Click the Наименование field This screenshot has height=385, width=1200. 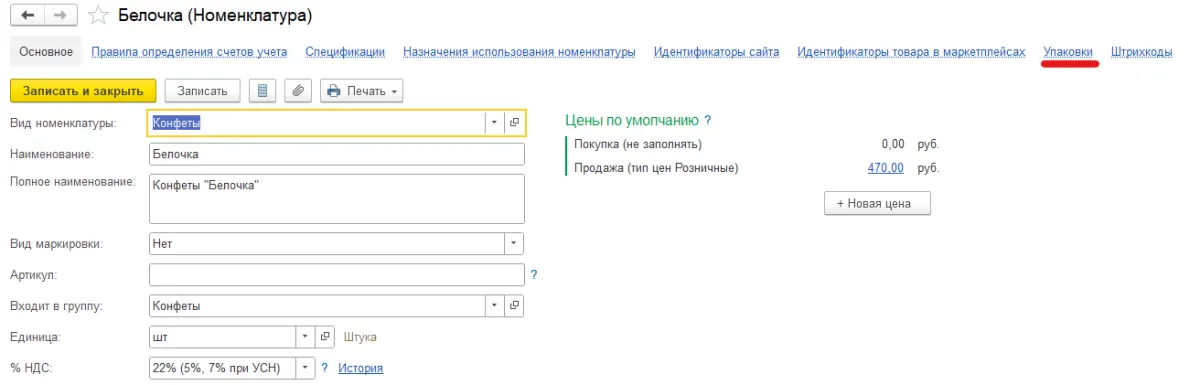coord(336,154)
